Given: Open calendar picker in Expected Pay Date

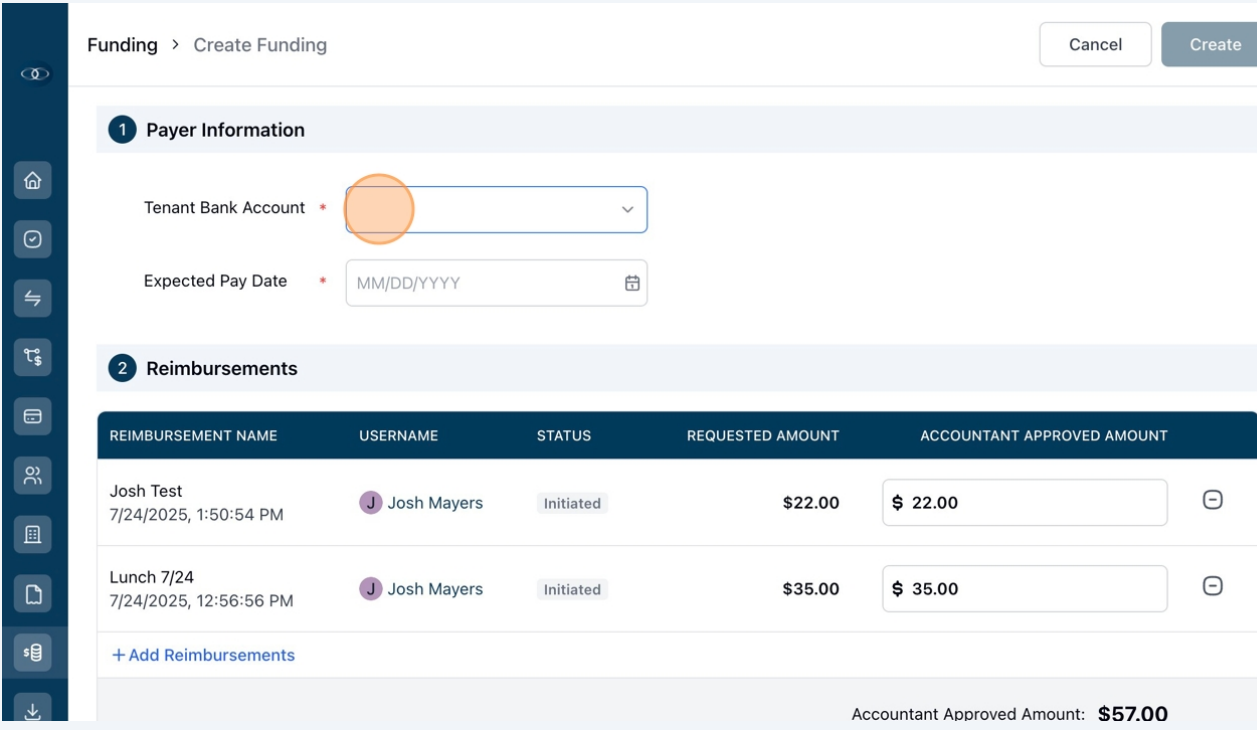Looking at the screenshot, I should pos(632,283).
